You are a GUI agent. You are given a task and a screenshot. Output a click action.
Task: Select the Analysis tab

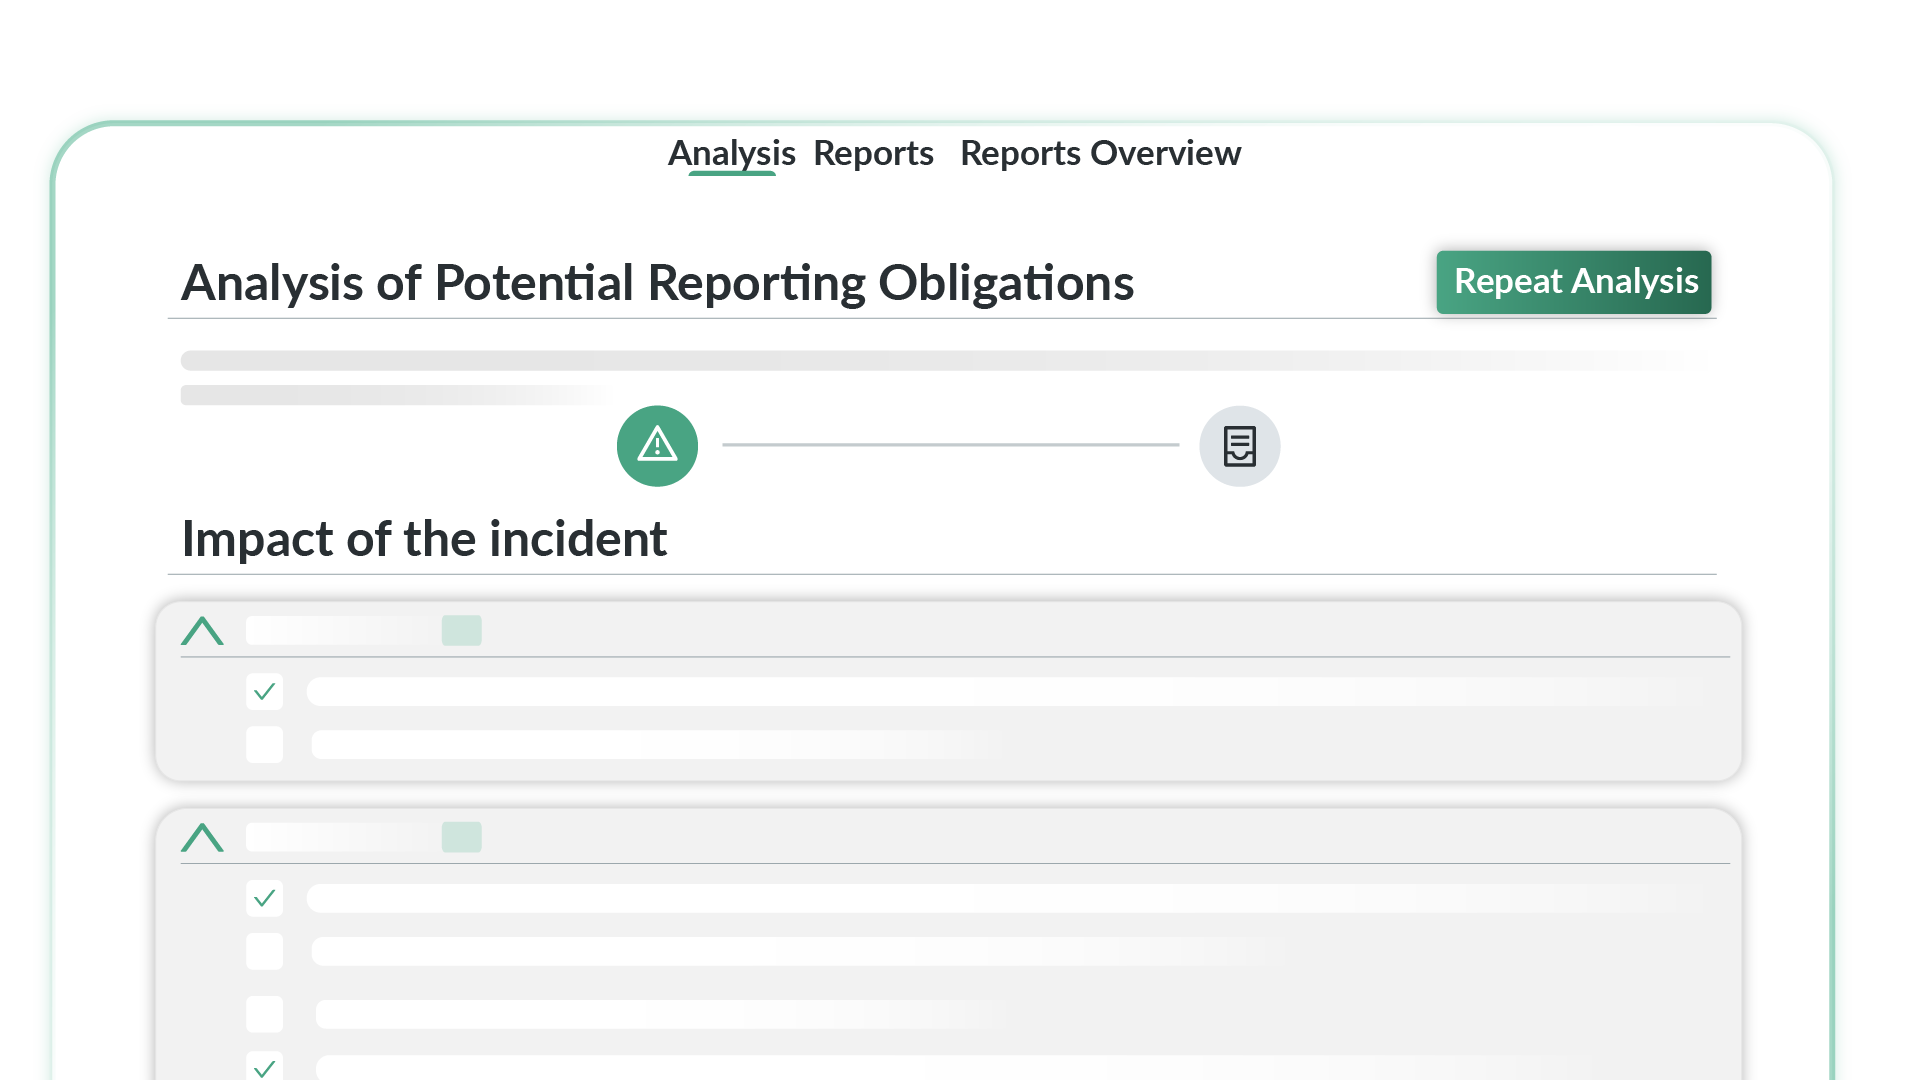(731, 153)
